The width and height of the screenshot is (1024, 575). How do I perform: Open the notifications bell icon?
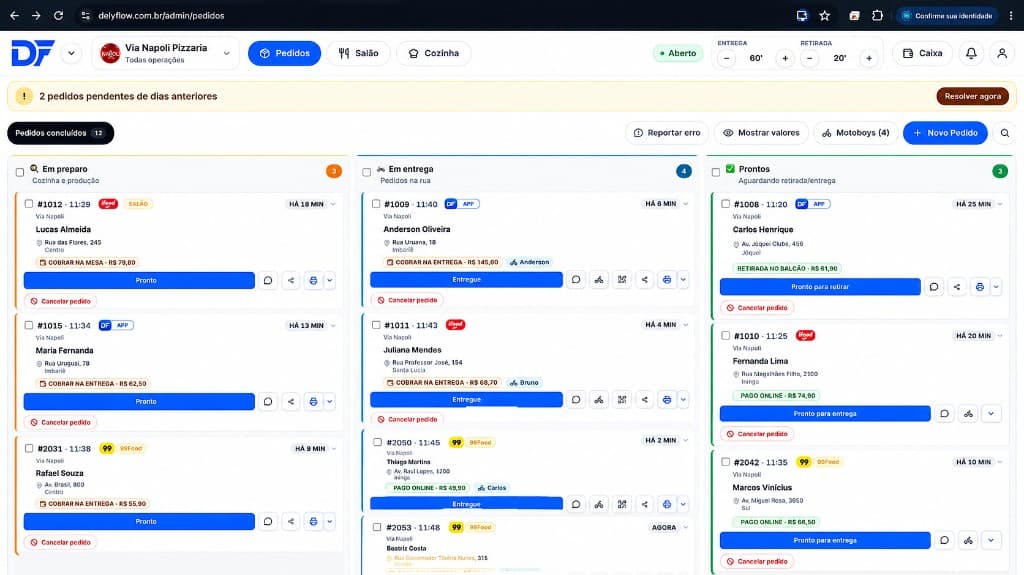tap(971, 53)
